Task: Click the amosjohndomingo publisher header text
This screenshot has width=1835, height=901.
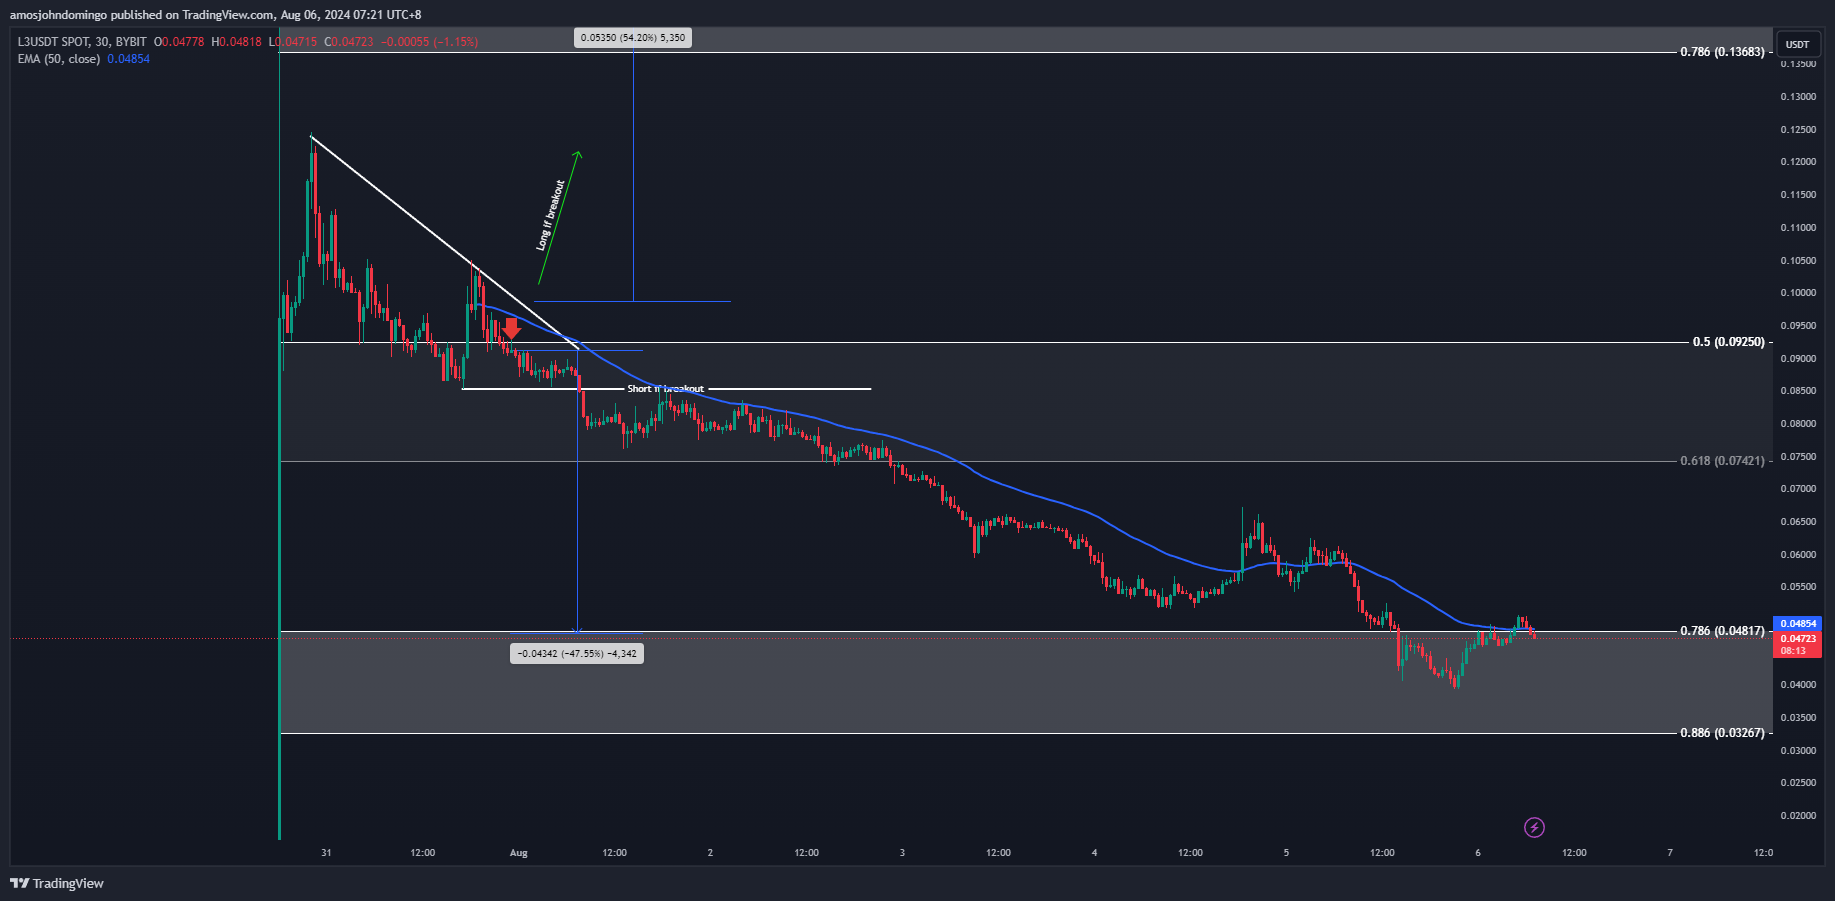Action: (x=57, y=15)
